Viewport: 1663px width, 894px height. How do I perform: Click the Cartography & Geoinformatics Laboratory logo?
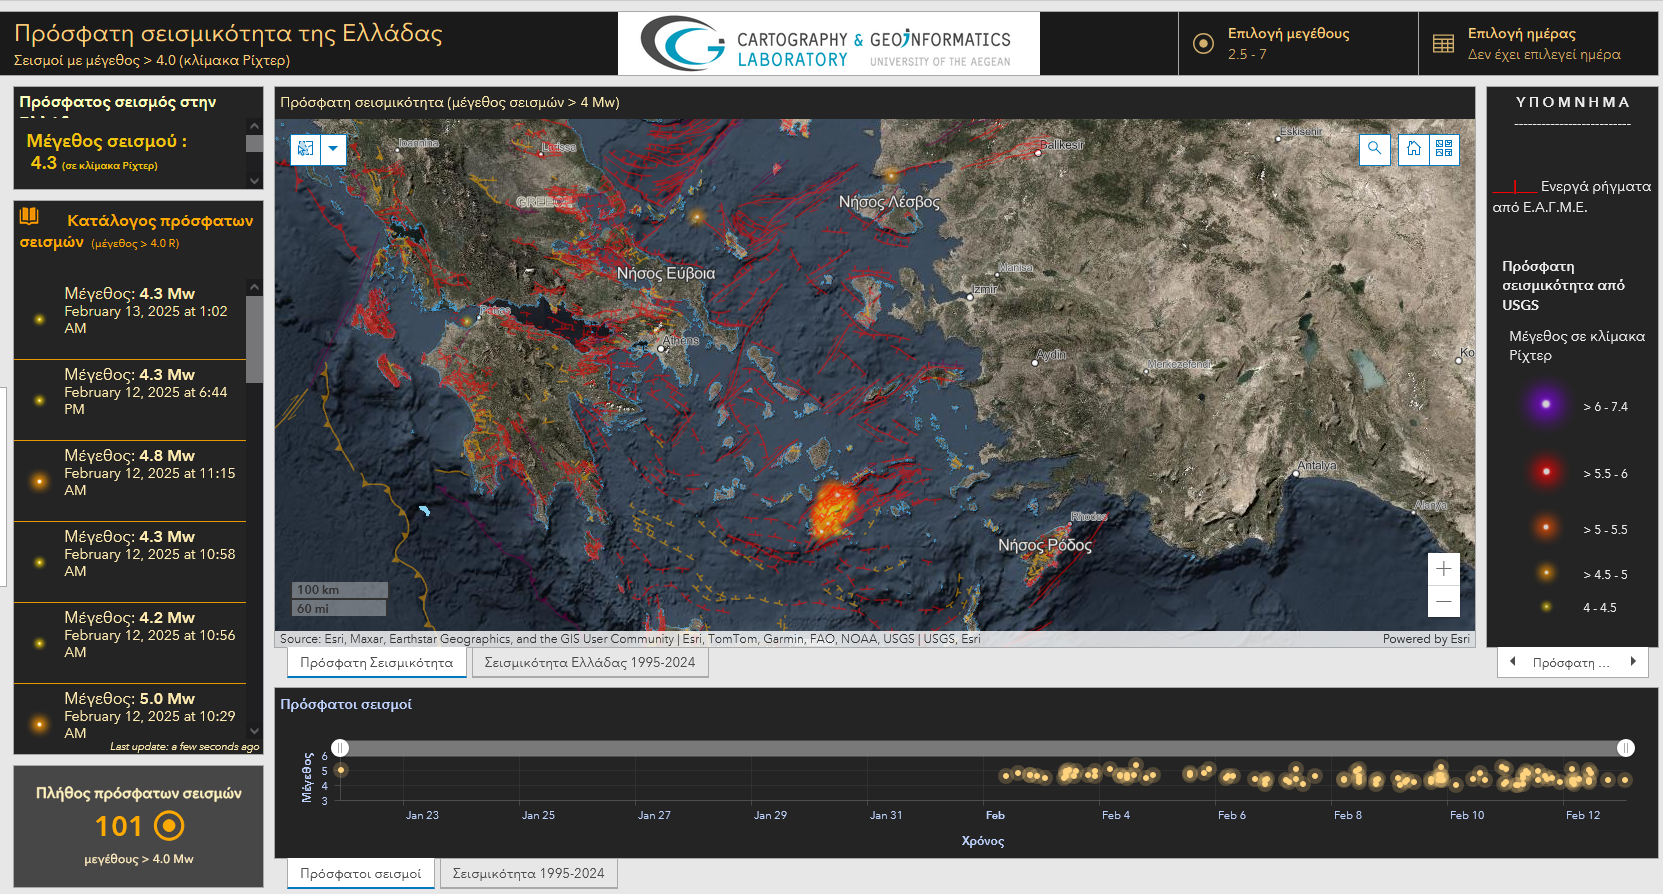[x=828, y=44]
